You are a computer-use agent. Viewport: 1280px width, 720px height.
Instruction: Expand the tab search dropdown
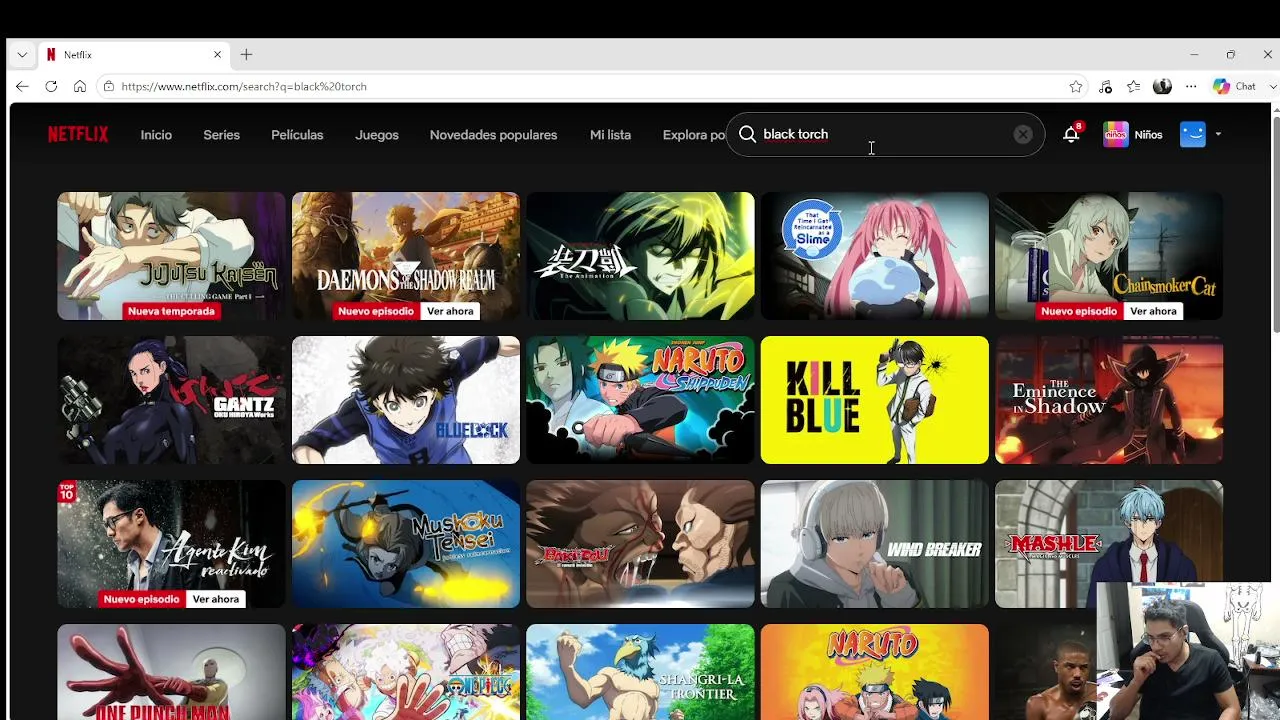pyautogui.click(x=22, y=55)
